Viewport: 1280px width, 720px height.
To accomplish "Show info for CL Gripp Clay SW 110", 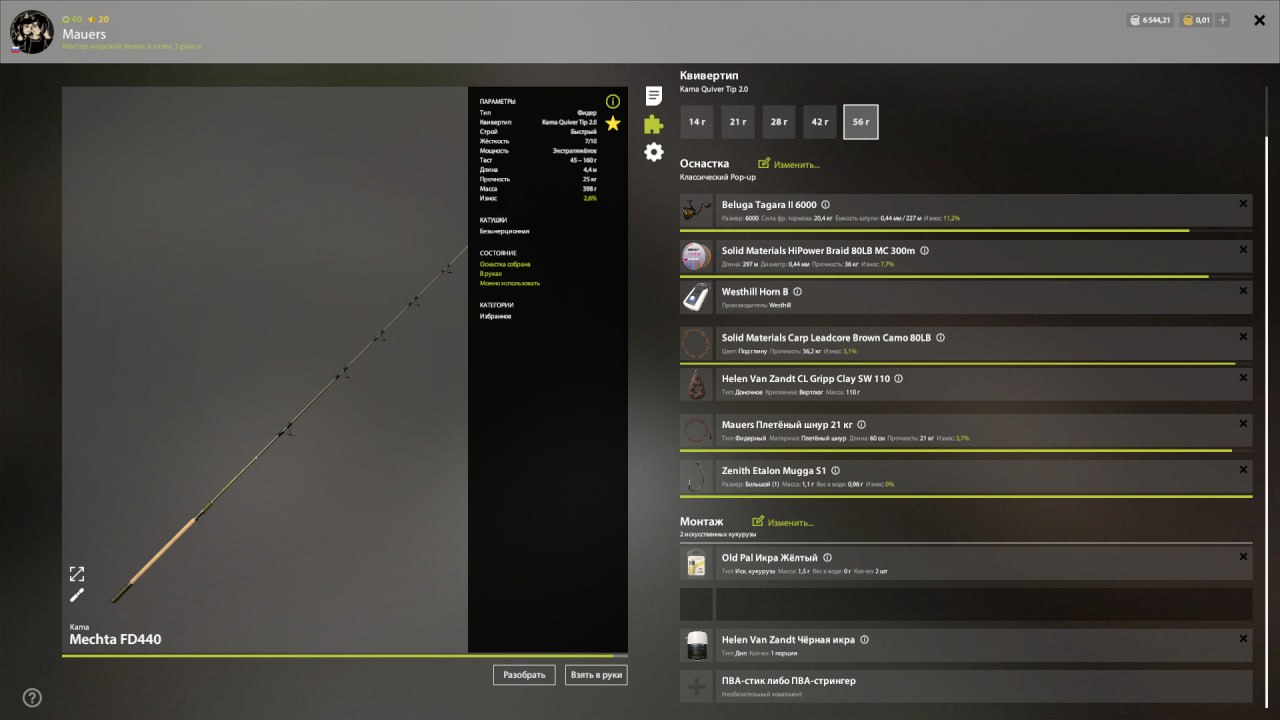I will click(x=898, y=379).
